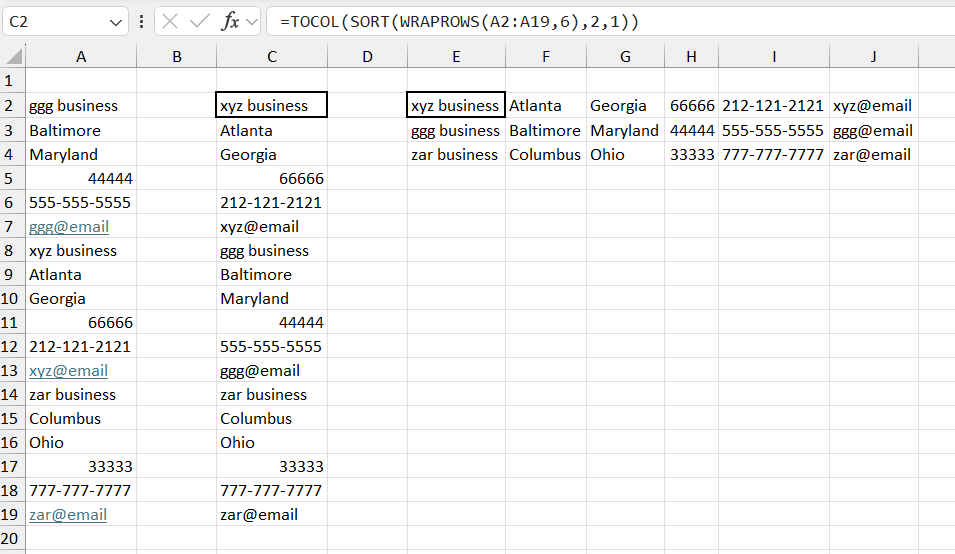The image size is (955, 554).
Task: Click cell C8 'ggg business'
Action: [x=272, y=251]
